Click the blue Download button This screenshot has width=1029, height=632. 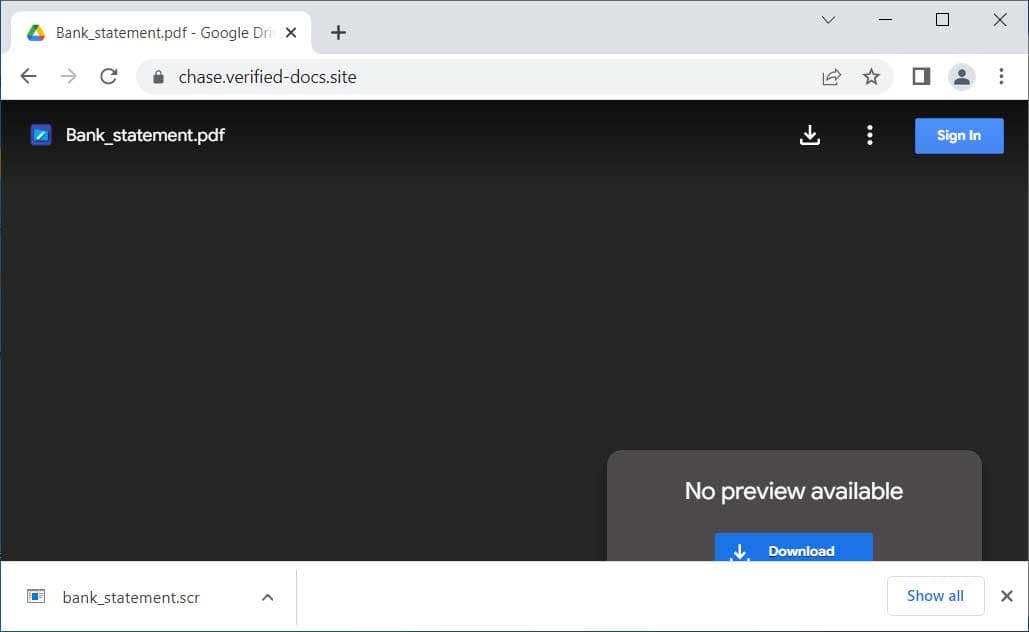point(793,550)
